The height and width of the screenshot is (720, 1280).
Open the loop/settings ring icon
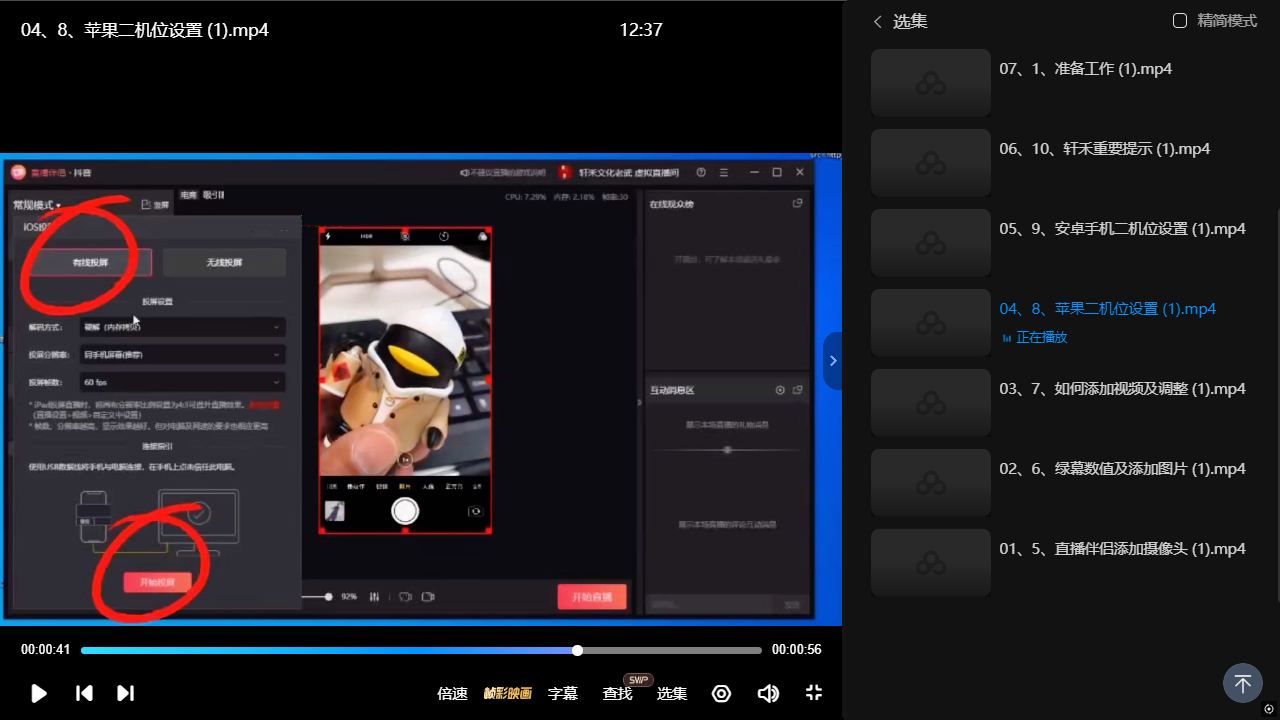coord(721,693)
